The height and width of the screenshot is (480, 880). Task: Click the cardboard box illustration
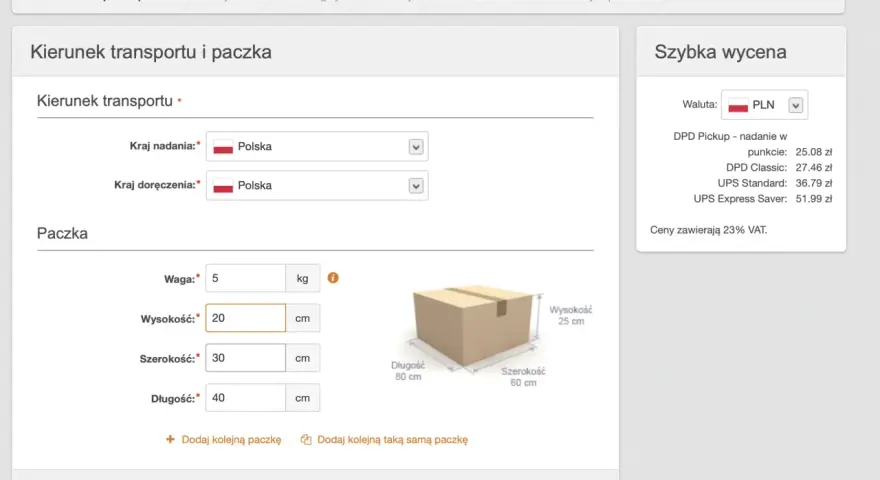473,326
